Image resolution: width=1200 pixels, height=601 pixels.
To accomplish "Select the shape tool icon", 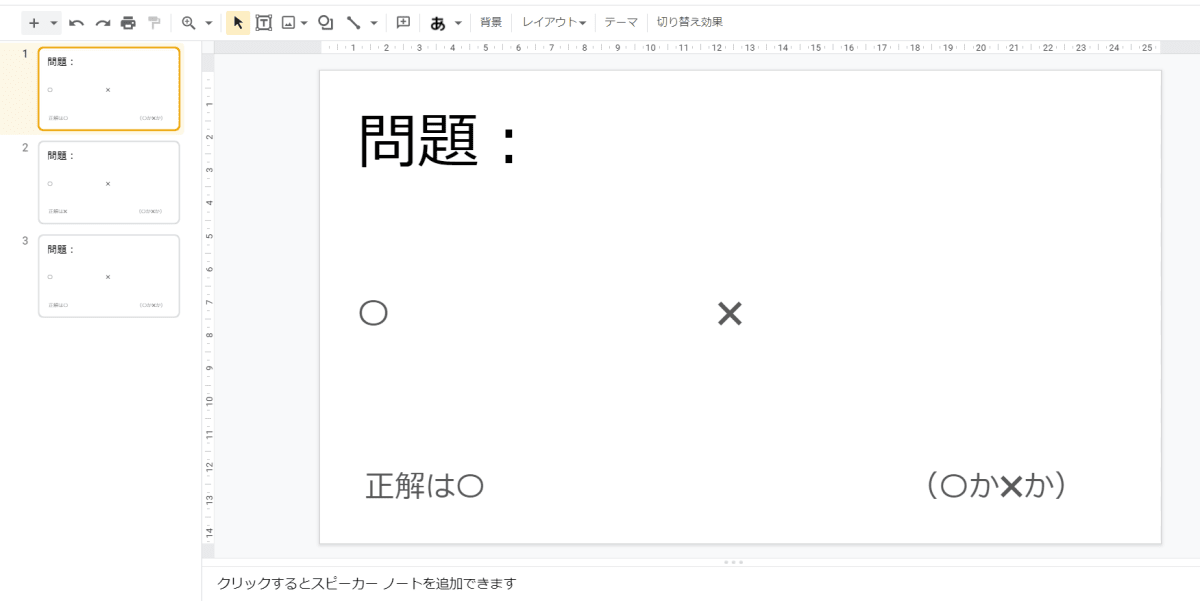I will tap(325, 23).
